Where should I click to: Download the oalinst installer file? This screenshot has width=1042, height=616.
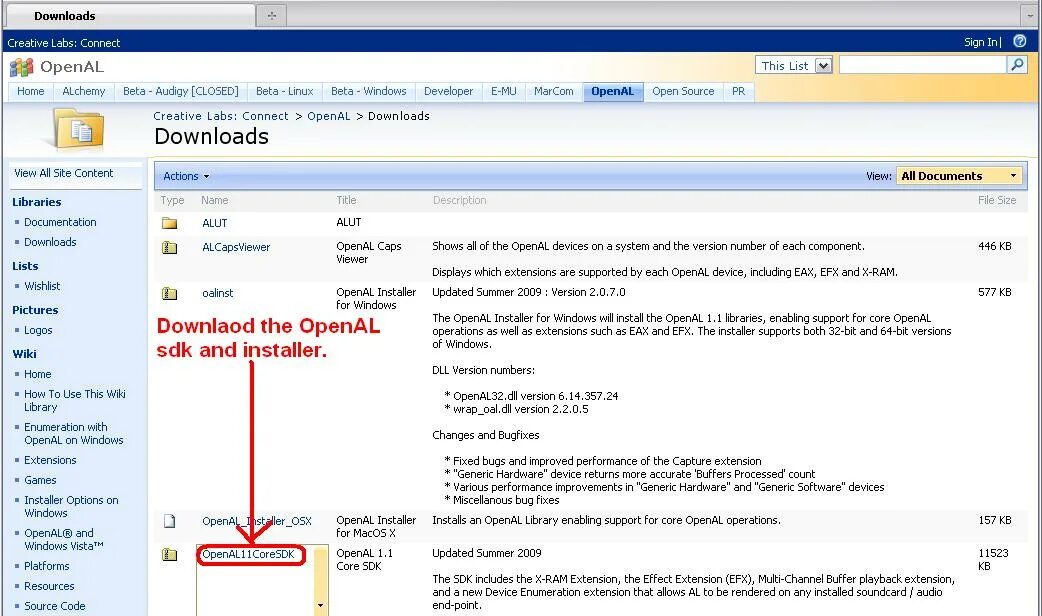(218, 293)
